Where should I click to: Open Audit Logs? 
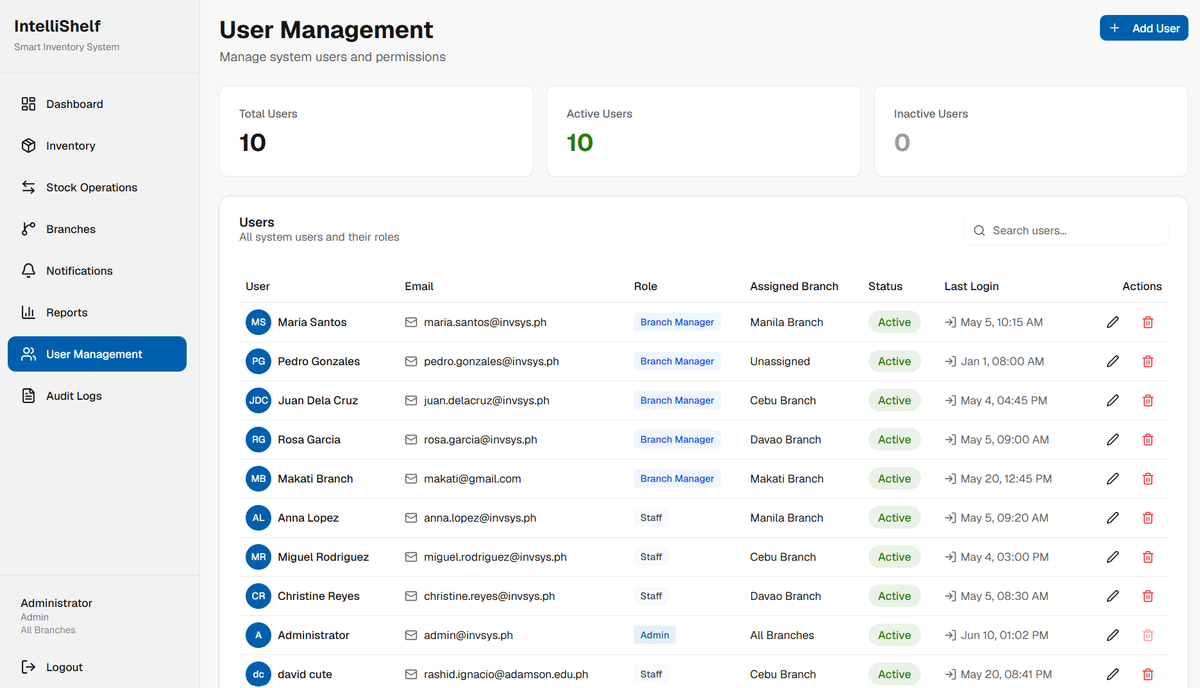[x=97, y=396]
